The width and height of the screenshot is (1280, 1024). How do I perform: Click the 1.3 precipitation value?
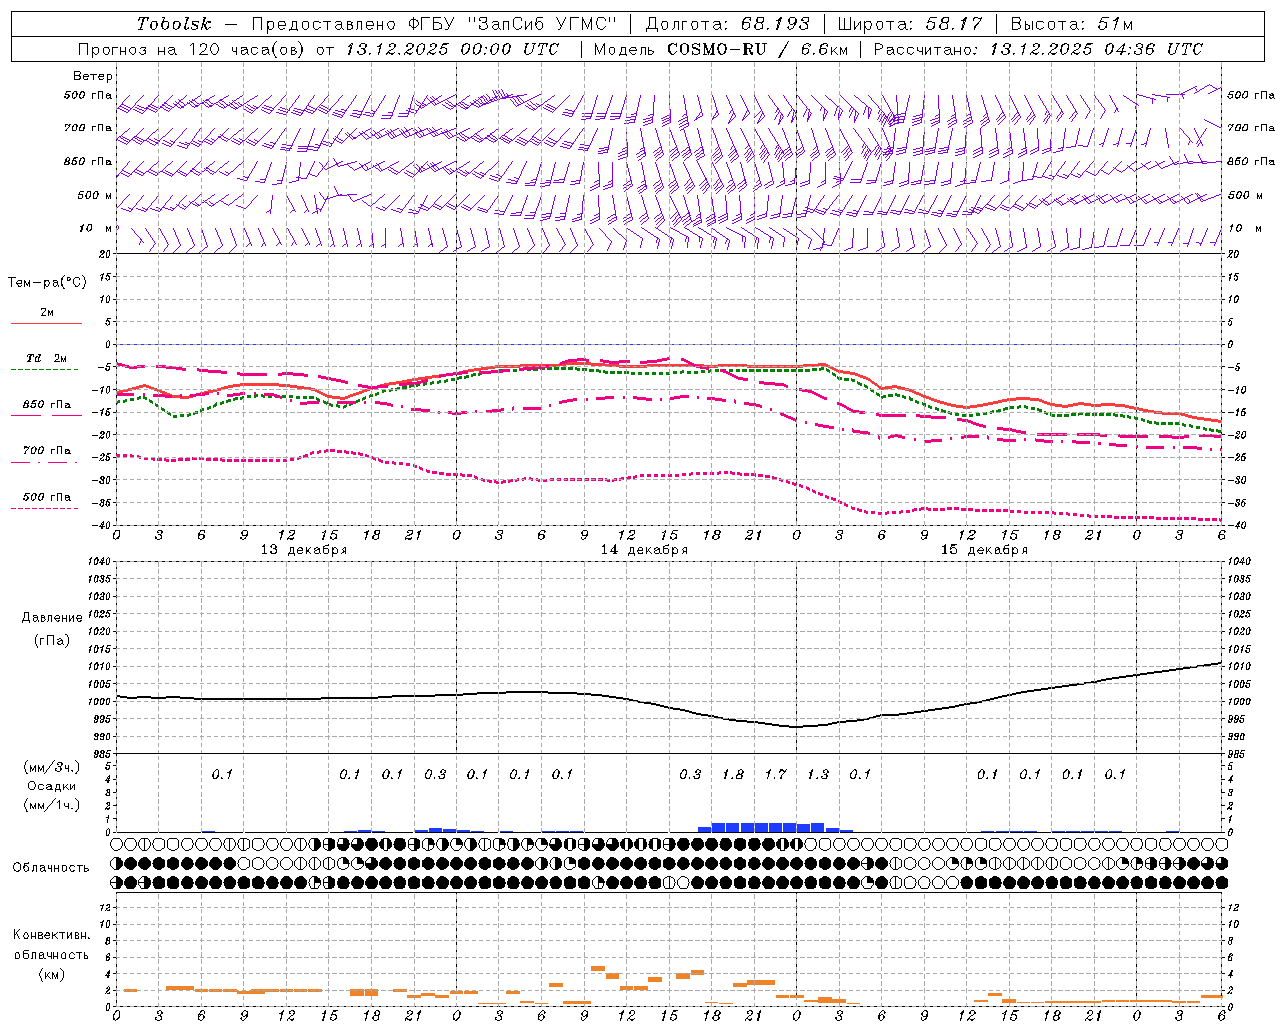point(818,774)
